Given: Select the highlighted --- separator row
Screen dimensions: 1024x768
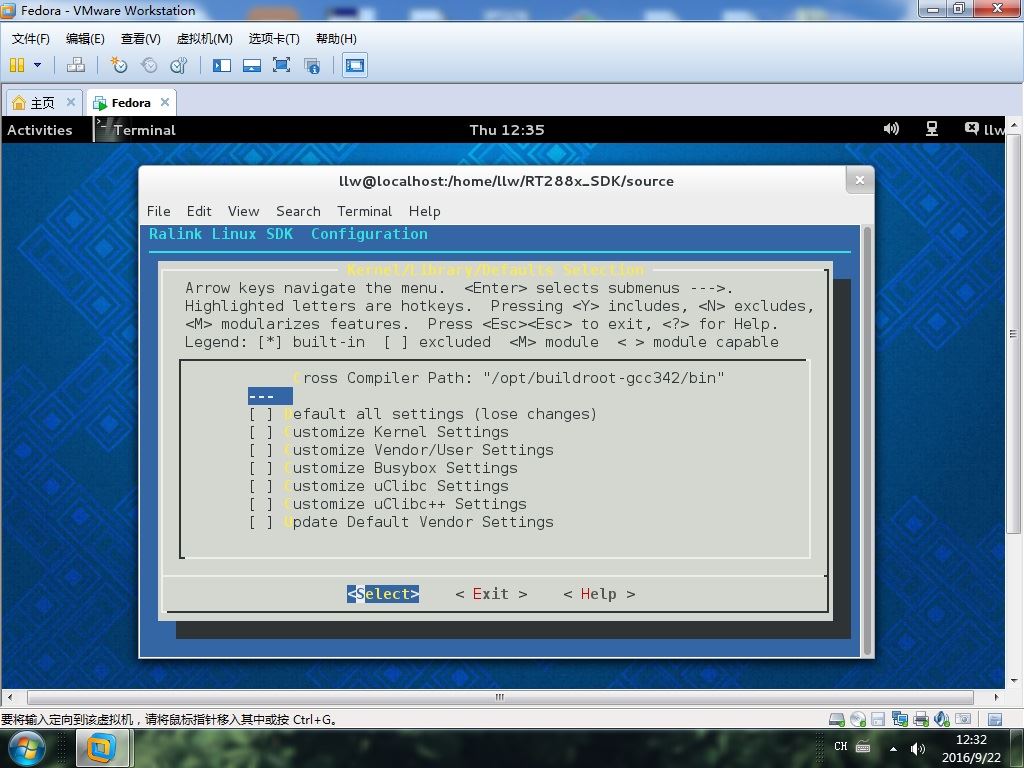Looking at the screenshot, I should click(x=270, y=396).
